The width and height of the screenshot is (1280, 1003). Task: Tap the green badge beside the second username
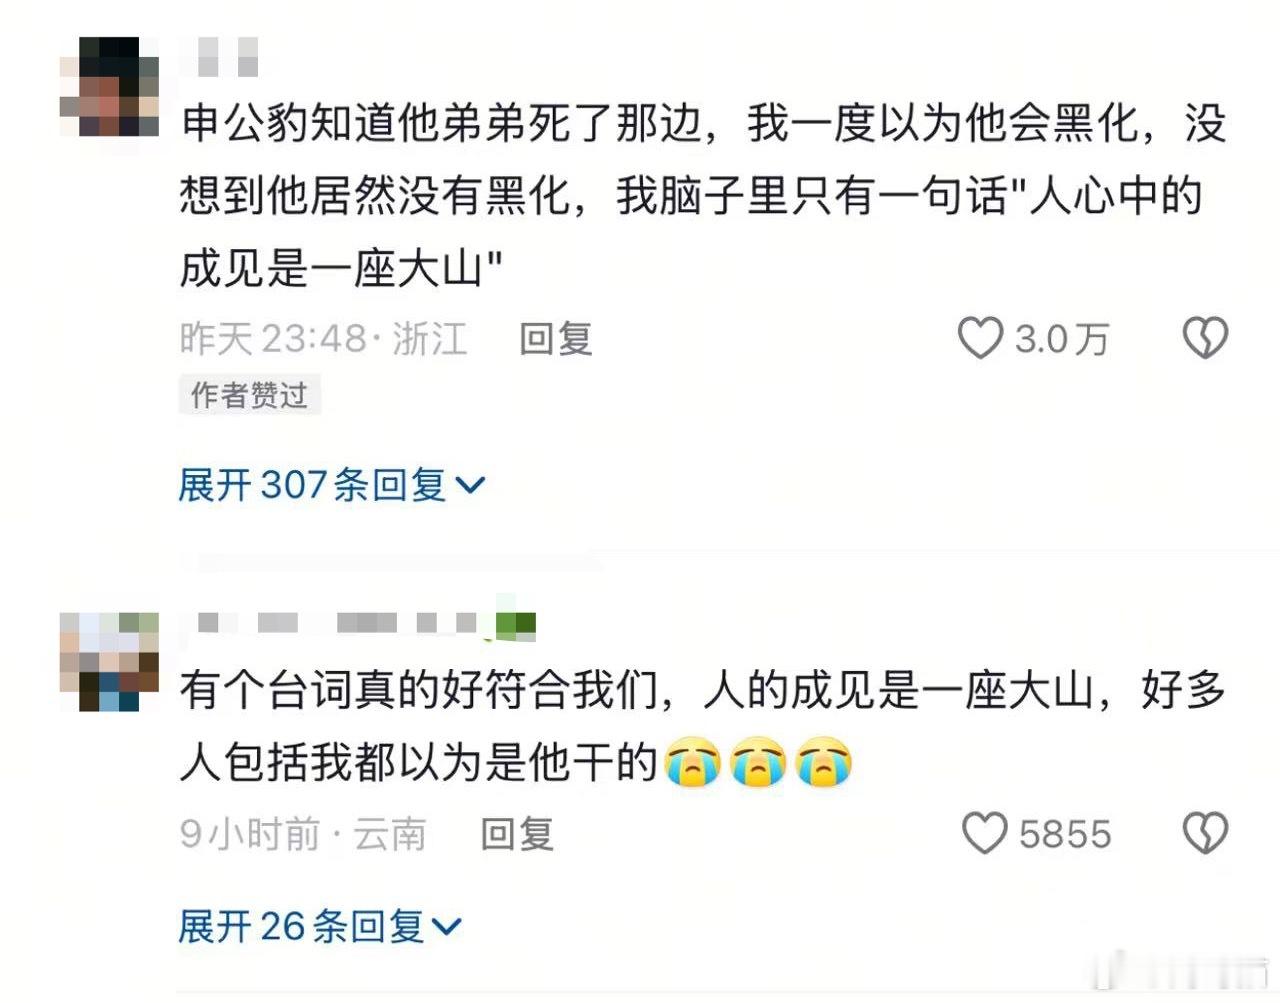pyautogui.click(x=516, y=624)
